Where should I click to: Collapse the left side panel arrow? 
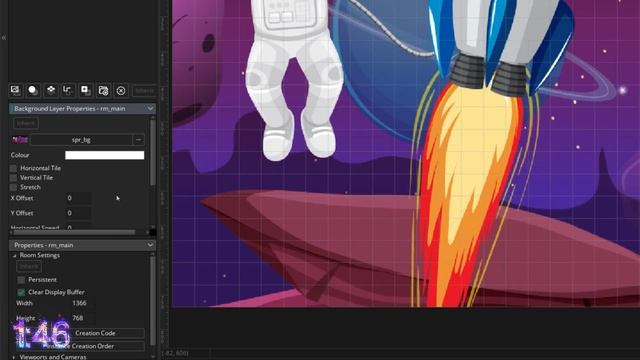click(x=4, y=38)
